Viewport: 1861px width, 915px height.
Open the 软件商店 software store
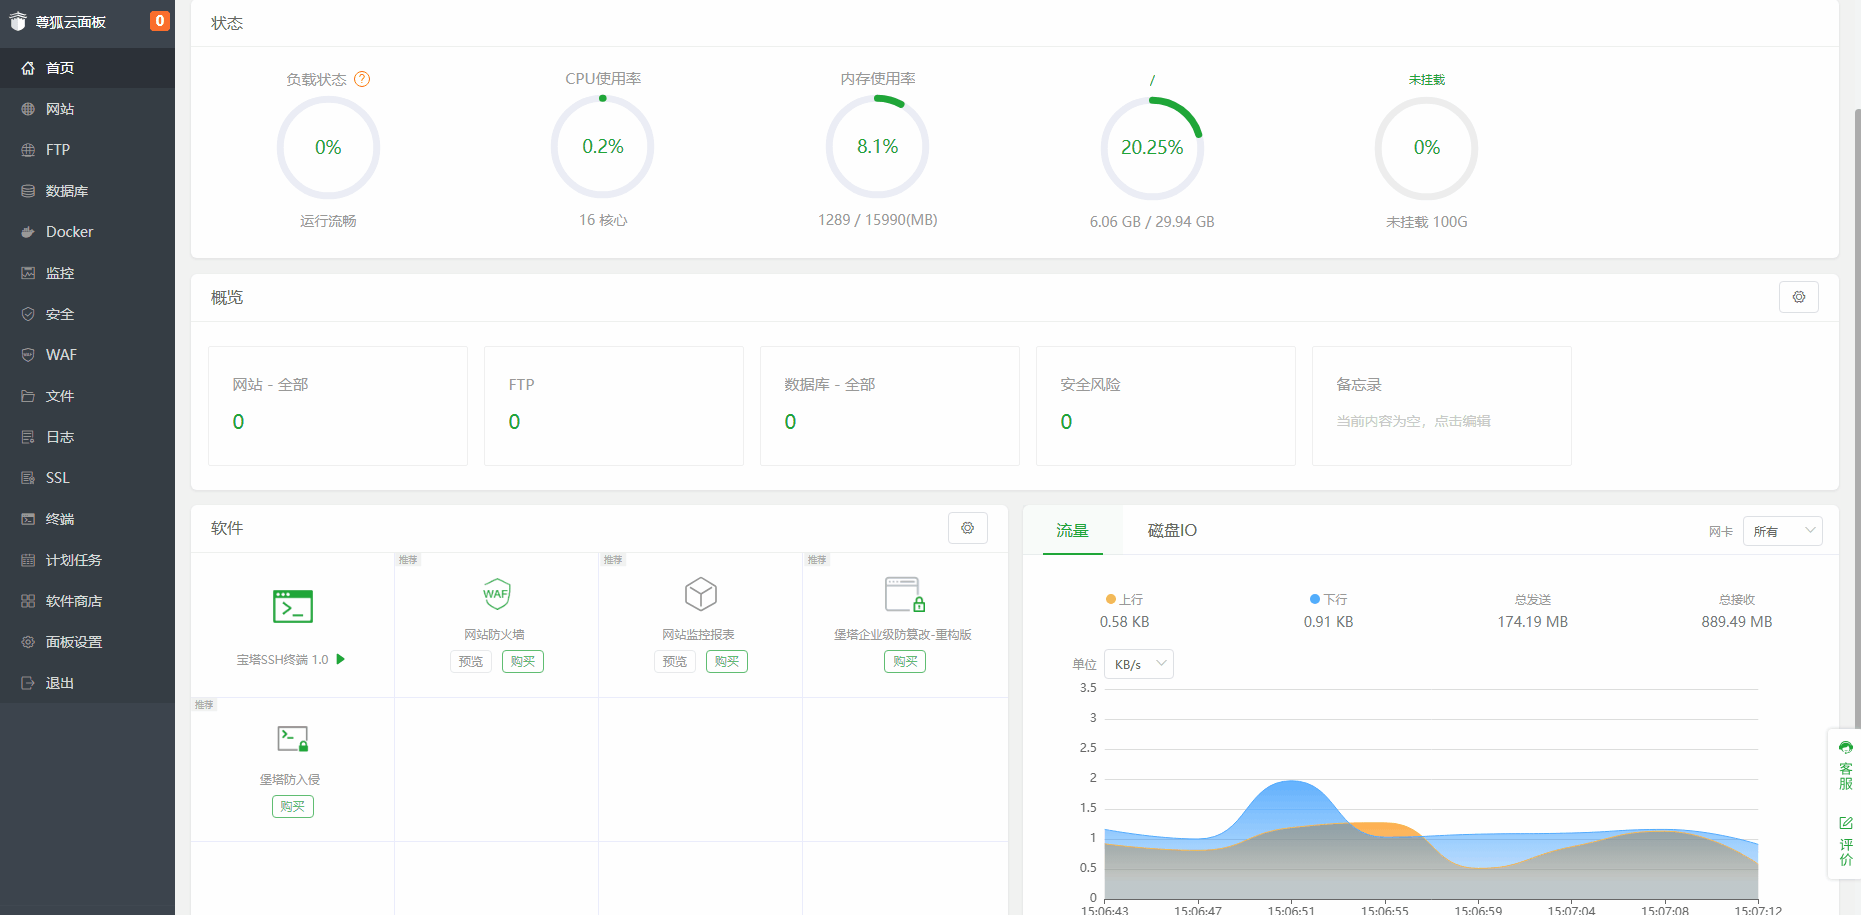coord(87,601)
